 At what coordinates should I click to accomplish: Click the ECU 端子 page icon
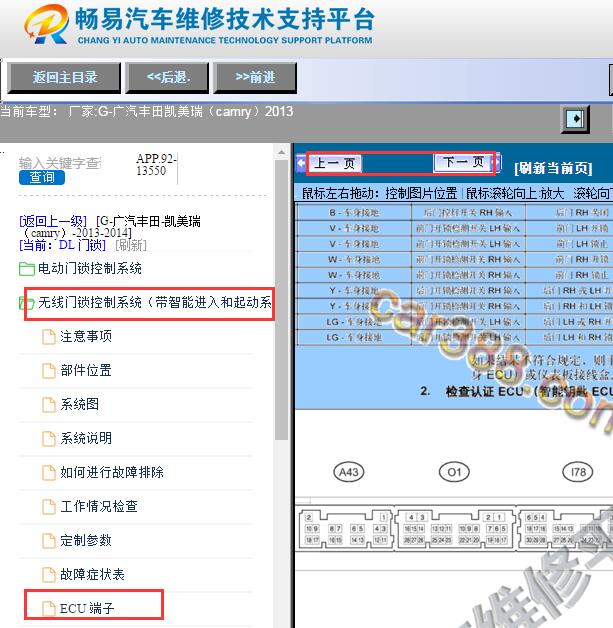tap(49, 609)
